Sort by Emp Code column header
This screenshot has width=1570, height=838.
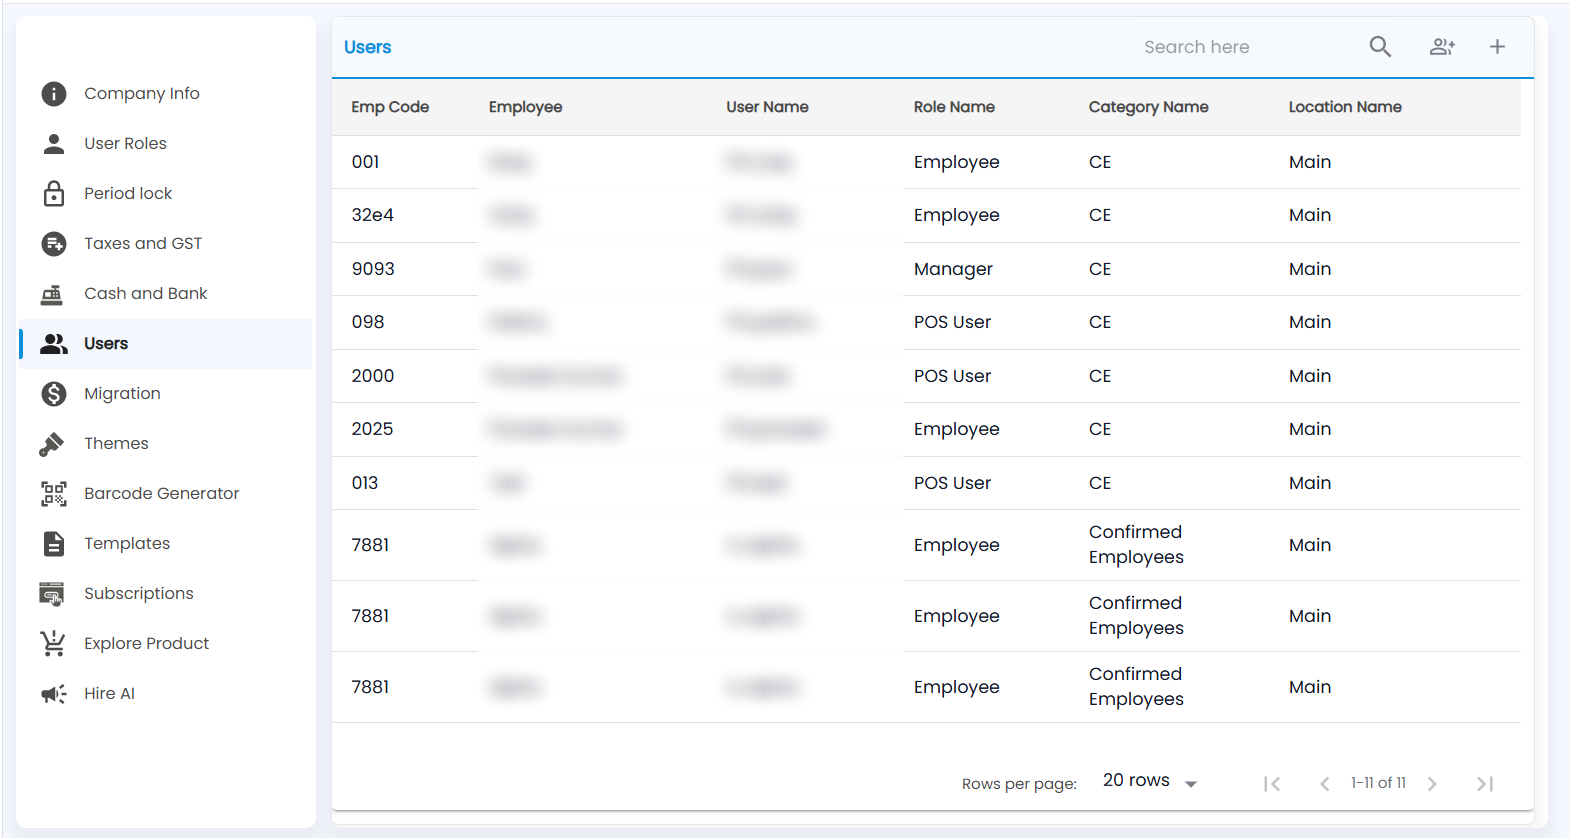coord(390,107)
